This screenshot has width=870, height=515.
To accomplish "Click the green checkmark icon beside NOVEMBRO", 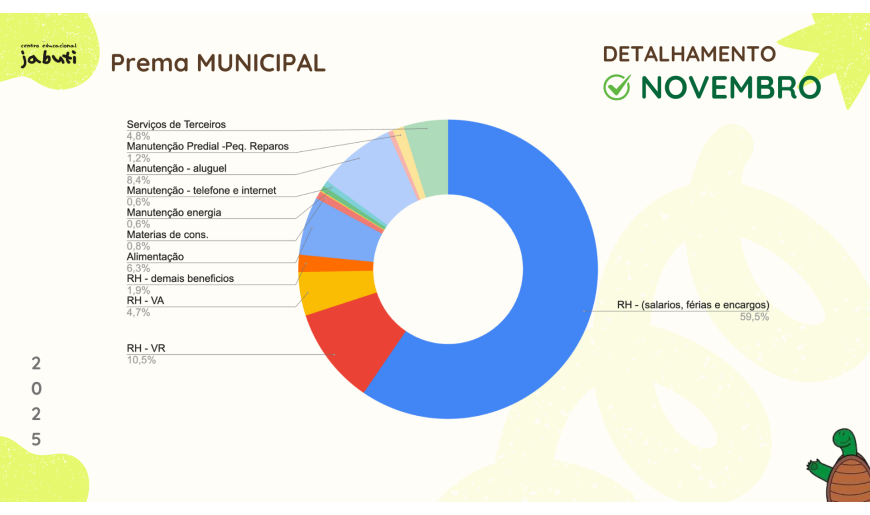I will [x=617, y=88].
